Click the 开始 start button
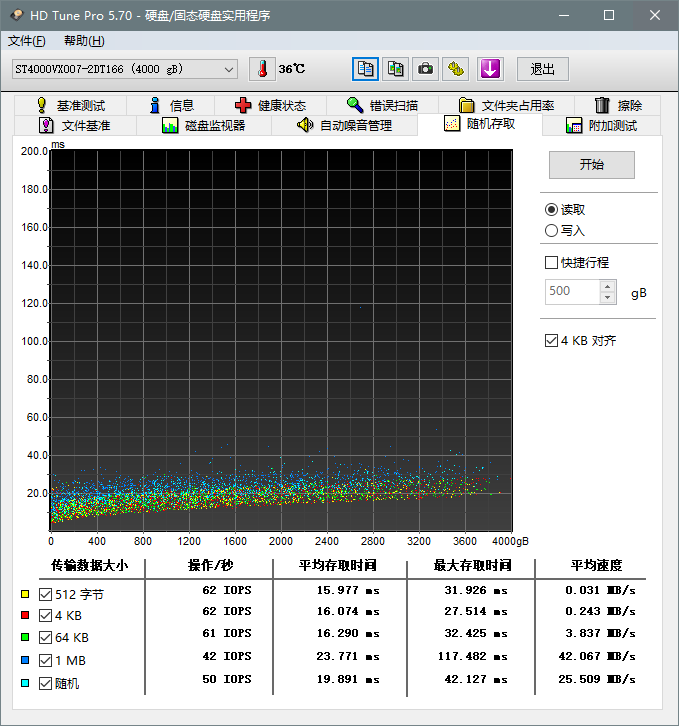The height and width of the screenshot is (726, 679). [x=591, y=165]
